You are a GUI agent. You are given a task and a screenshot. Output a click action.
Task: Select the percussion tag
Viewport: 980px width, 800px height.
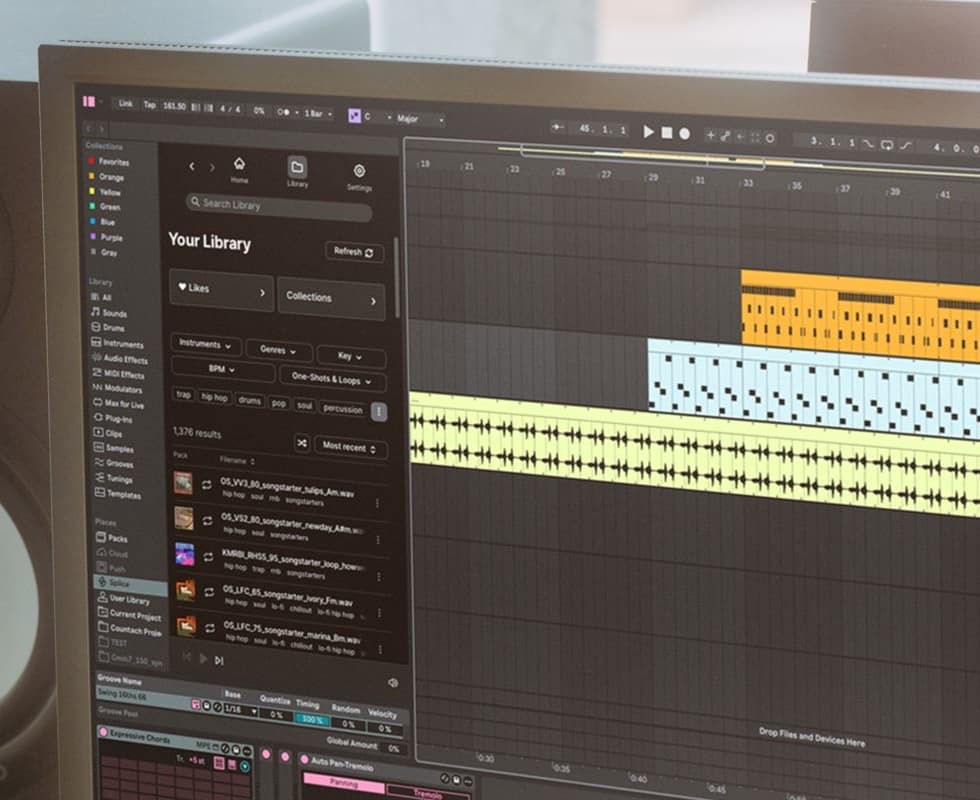pyautogui.click(x=342, y=409)
